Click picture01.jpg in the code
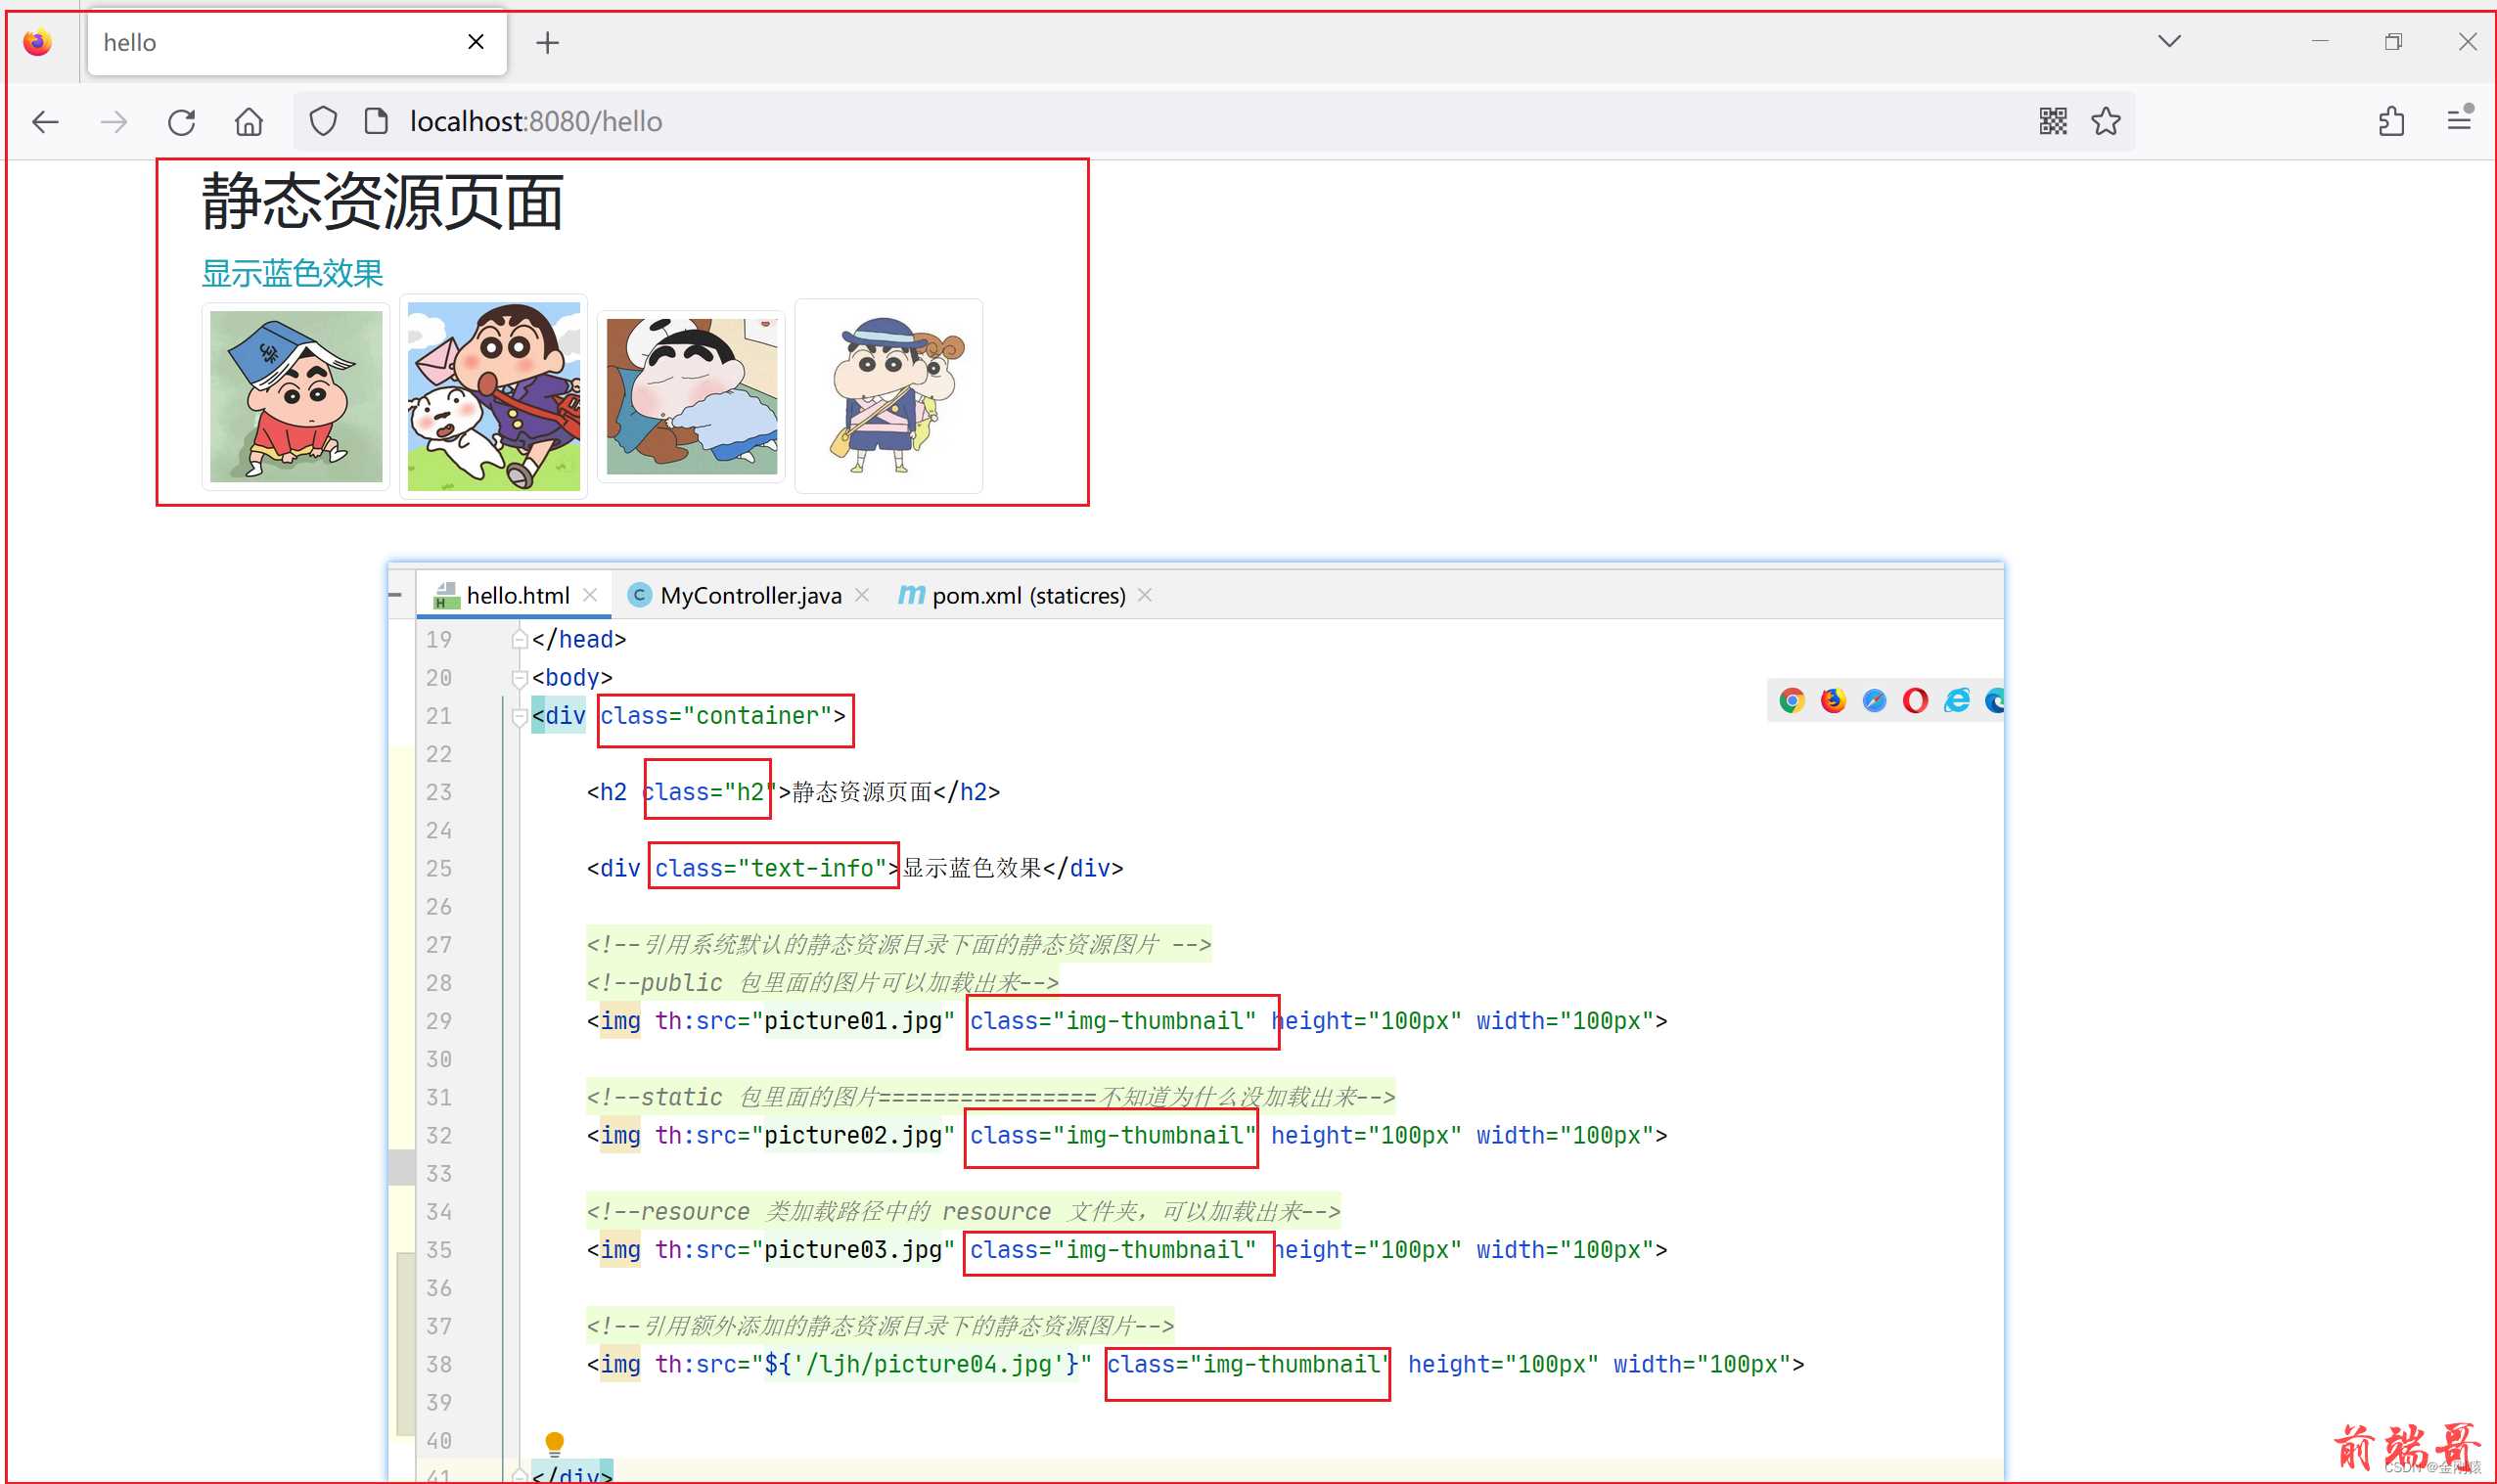Image resolution: width=2497 pixels, height=1484 pixels. tap(852, 1022)
